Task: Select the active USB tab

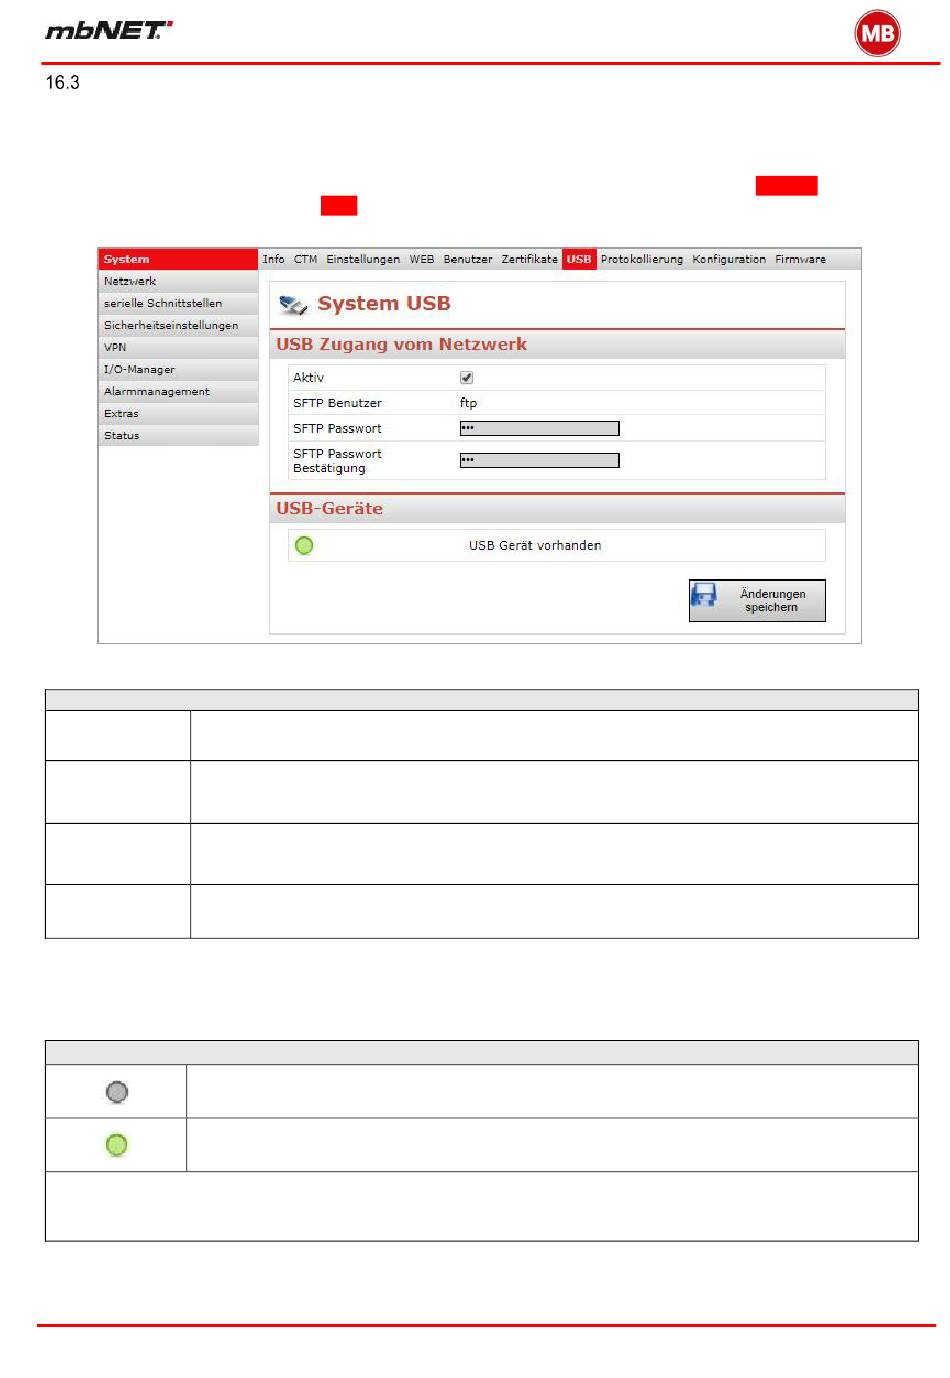Action: pyautogui.click(x=579, y=259)
